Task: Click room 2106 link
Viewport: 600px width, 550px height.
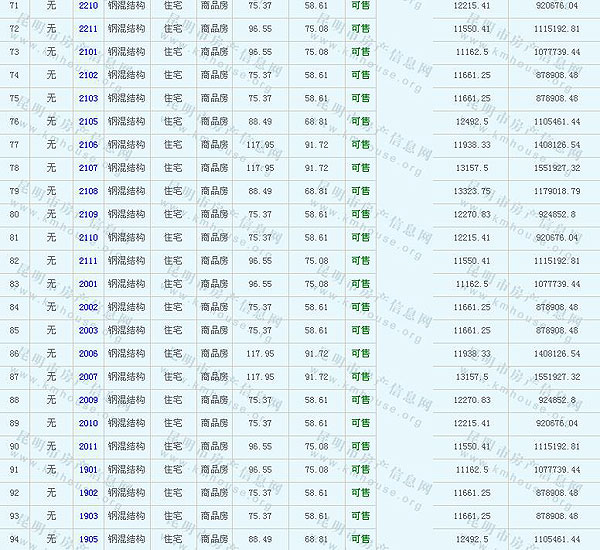Action: pos(88,144)
